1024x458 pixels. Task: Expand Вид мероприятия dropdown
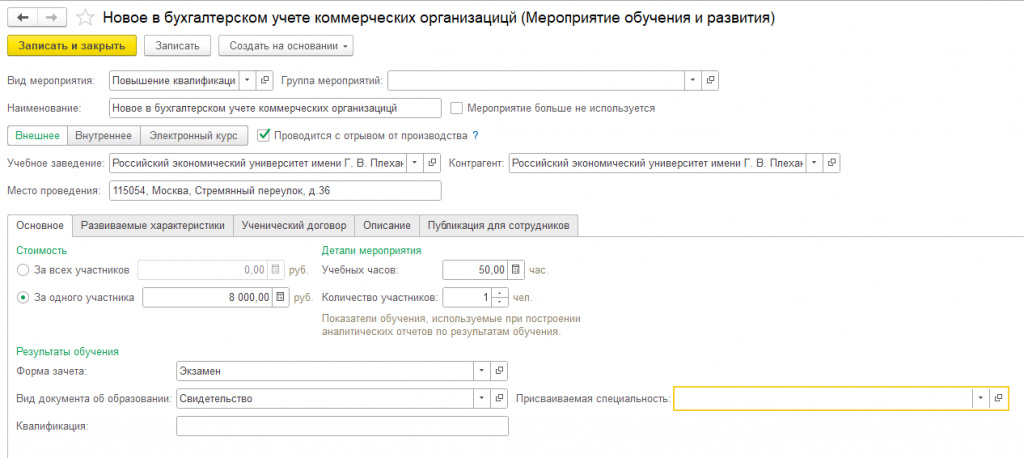coord(248,80)
